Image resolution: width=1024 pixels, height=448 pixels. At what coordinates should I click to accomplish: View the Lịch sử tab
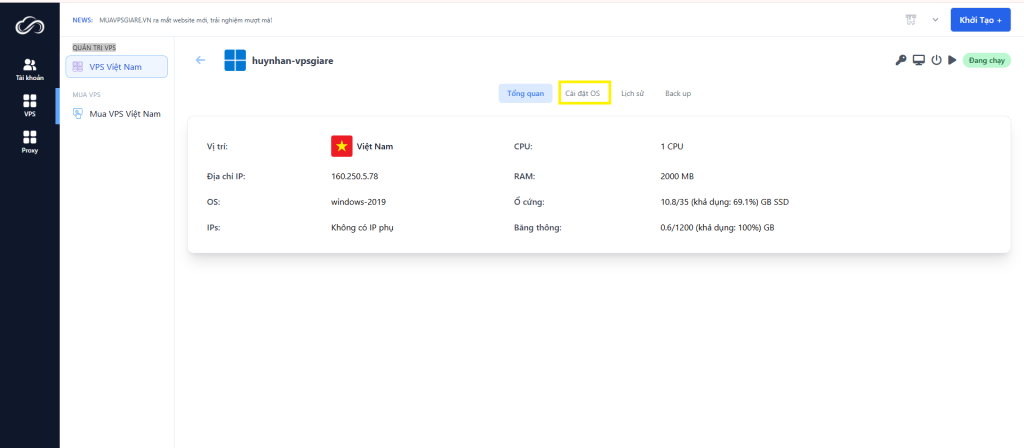tap(632, 93)
